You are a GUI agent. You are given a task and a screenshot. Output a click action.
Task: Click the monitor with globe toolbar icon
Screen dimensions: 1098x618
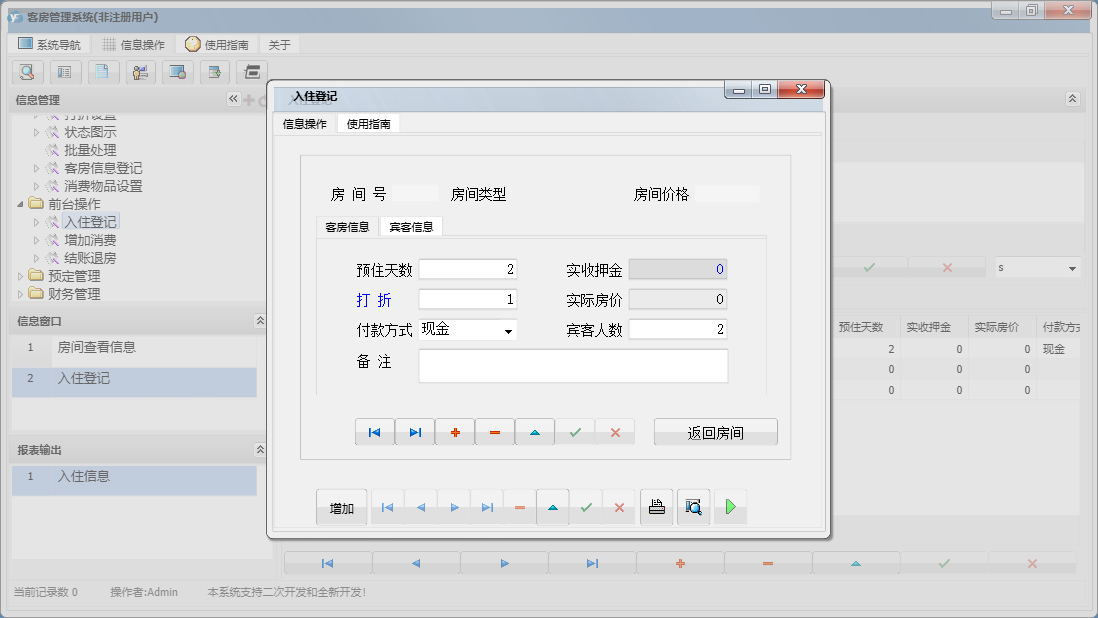click(x=177, y=72)
